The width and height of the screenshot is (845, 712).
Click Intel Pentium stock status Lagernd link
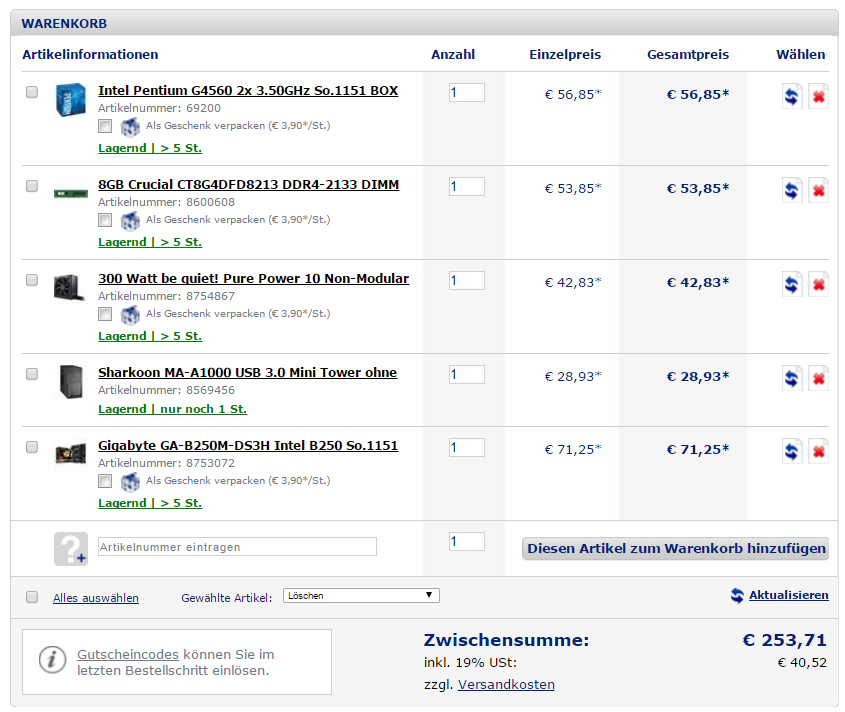pyautogui.click(x=150, y=148)
